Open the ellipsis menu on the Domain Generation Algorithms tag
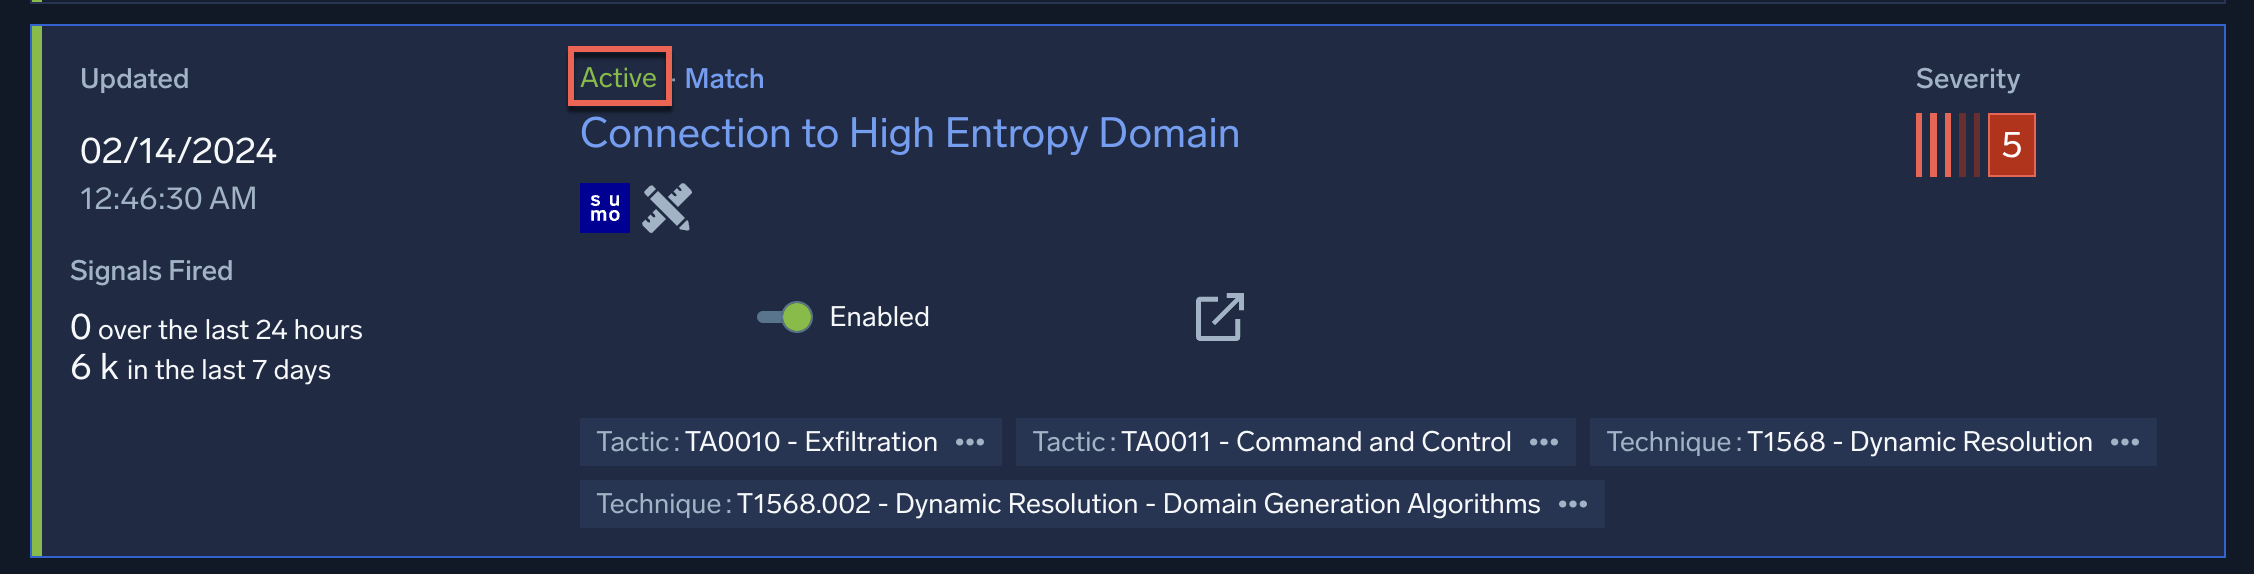This screenshot has height=574, width=2254. point(1572,504)
